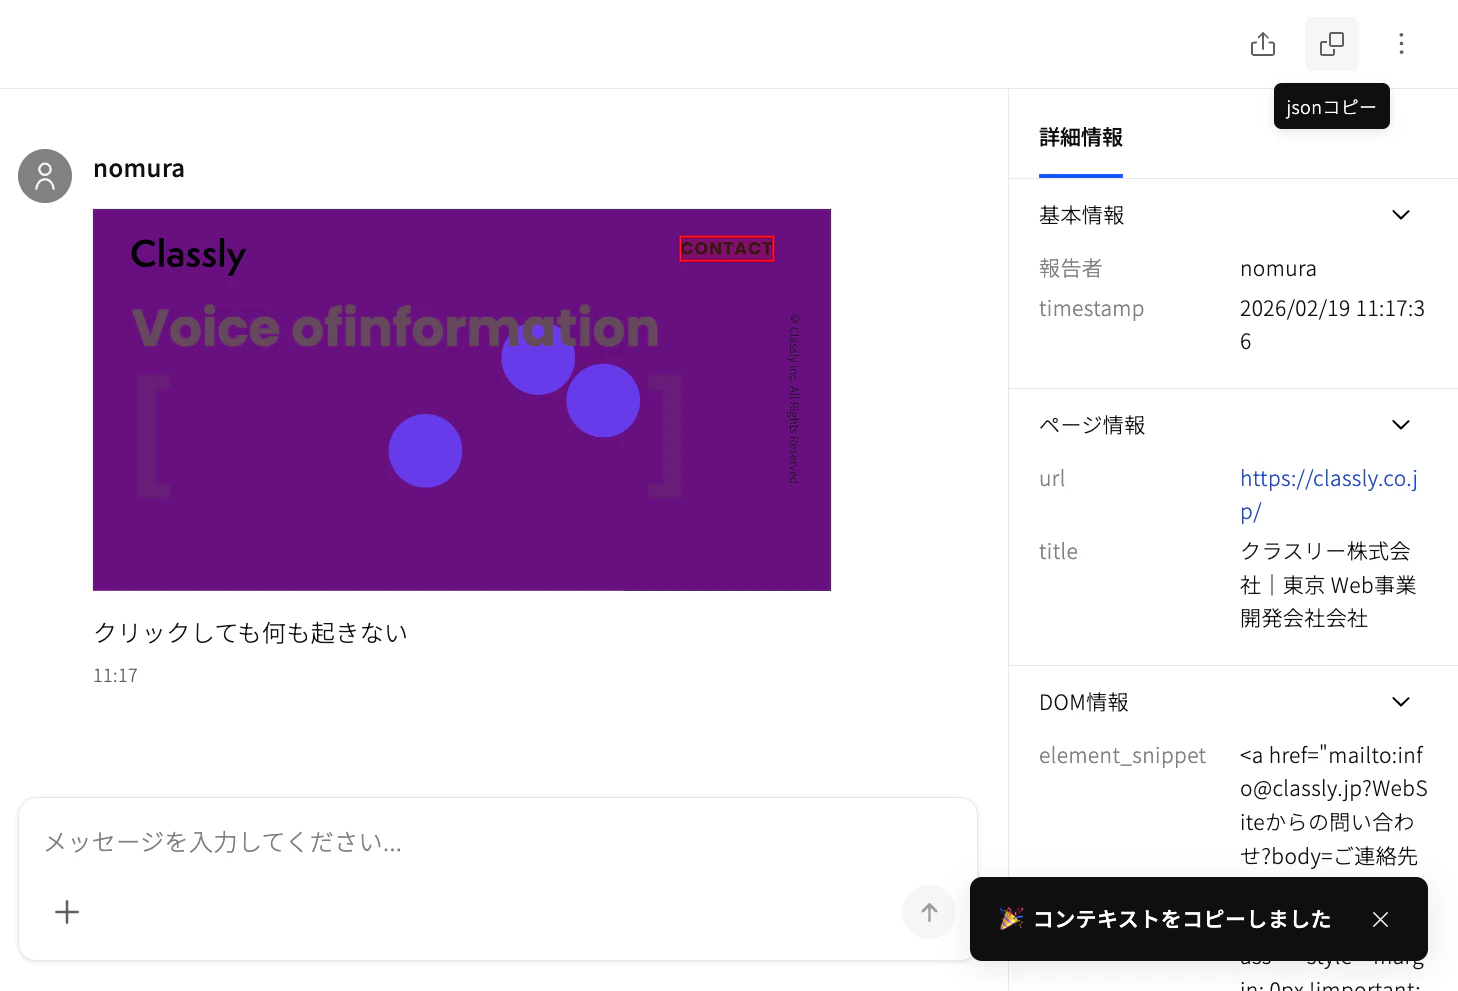Click the 報告者 label
Screen dimensions: 1458x991
[x=1070, y=268]
